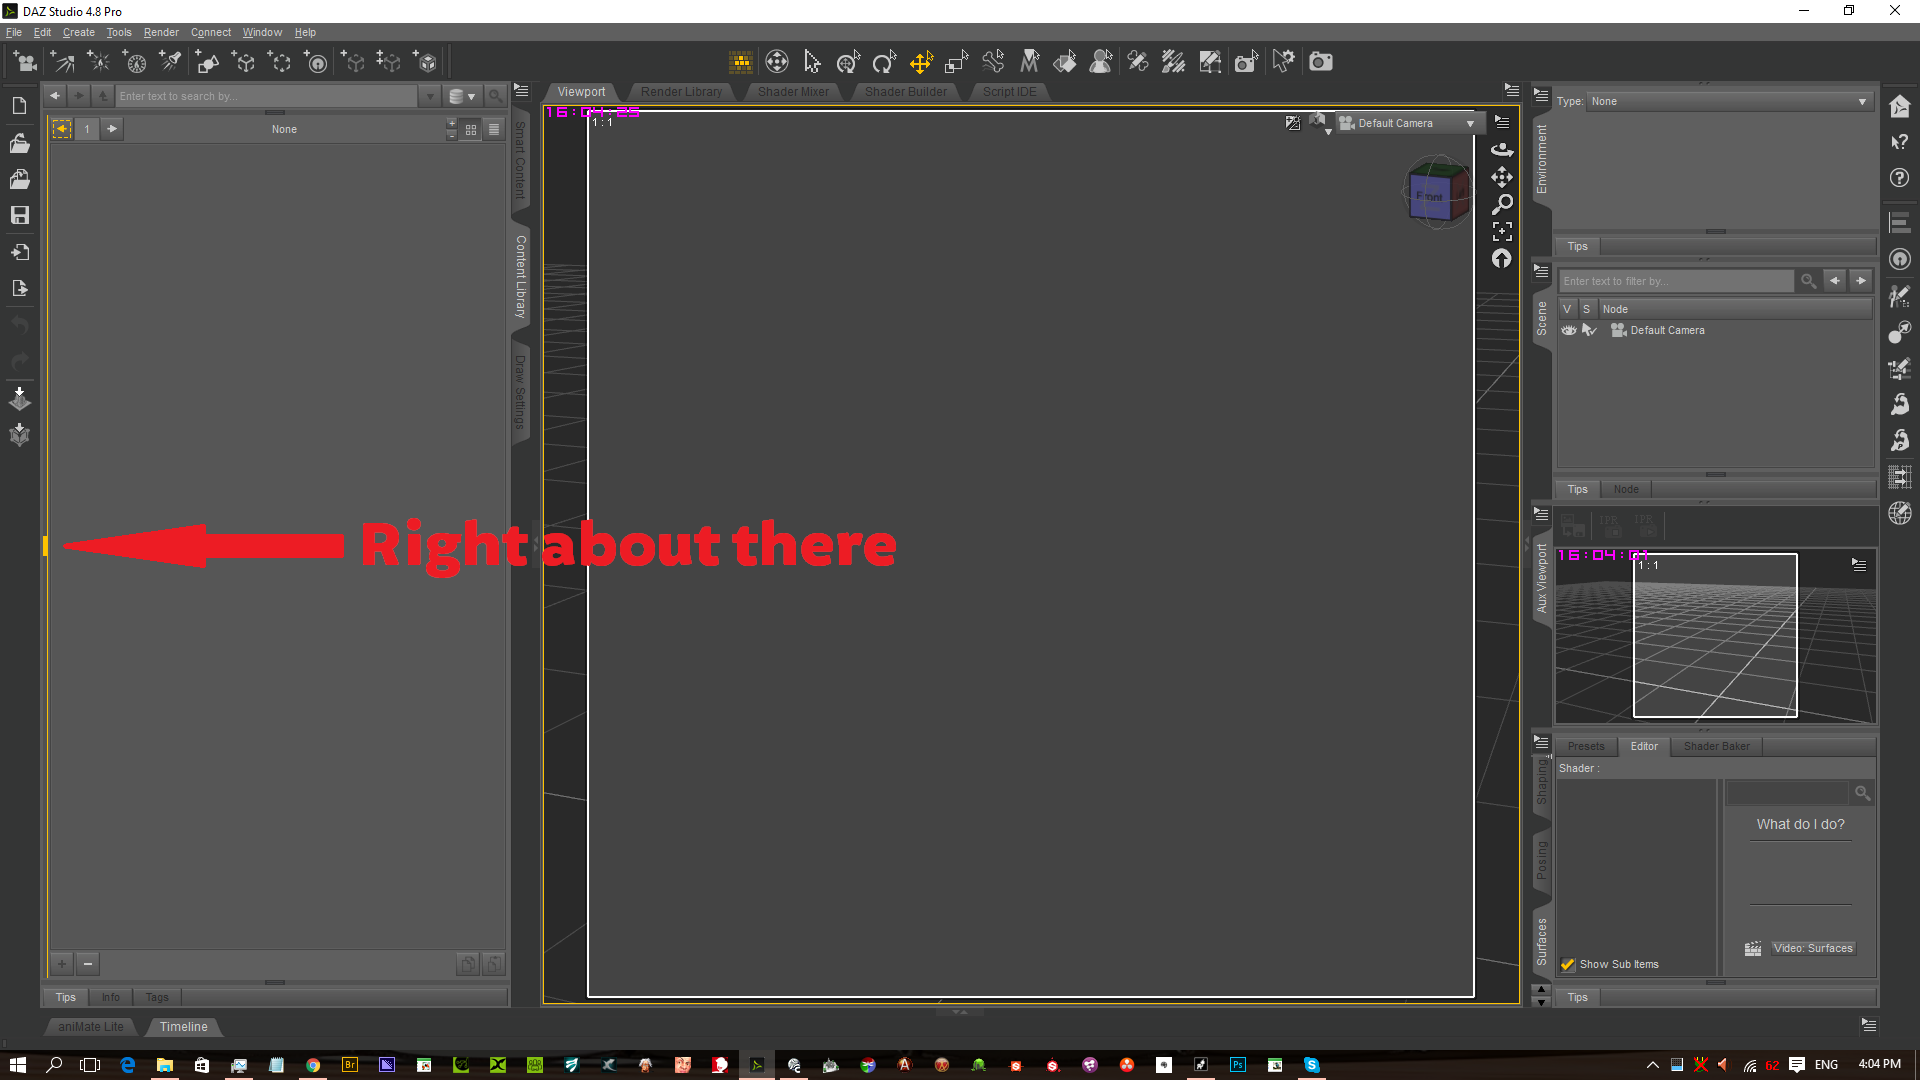Switch to the Scale tool
The height and width of the screenshot is (1080, 1920).
pos(957,62)
